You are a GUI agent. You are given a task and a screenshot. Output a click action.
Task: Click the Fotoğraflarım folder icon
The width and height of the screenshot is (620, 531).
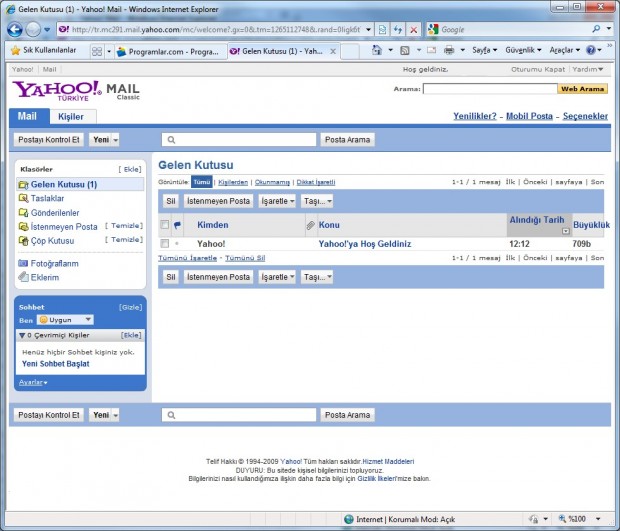(23, 263)
